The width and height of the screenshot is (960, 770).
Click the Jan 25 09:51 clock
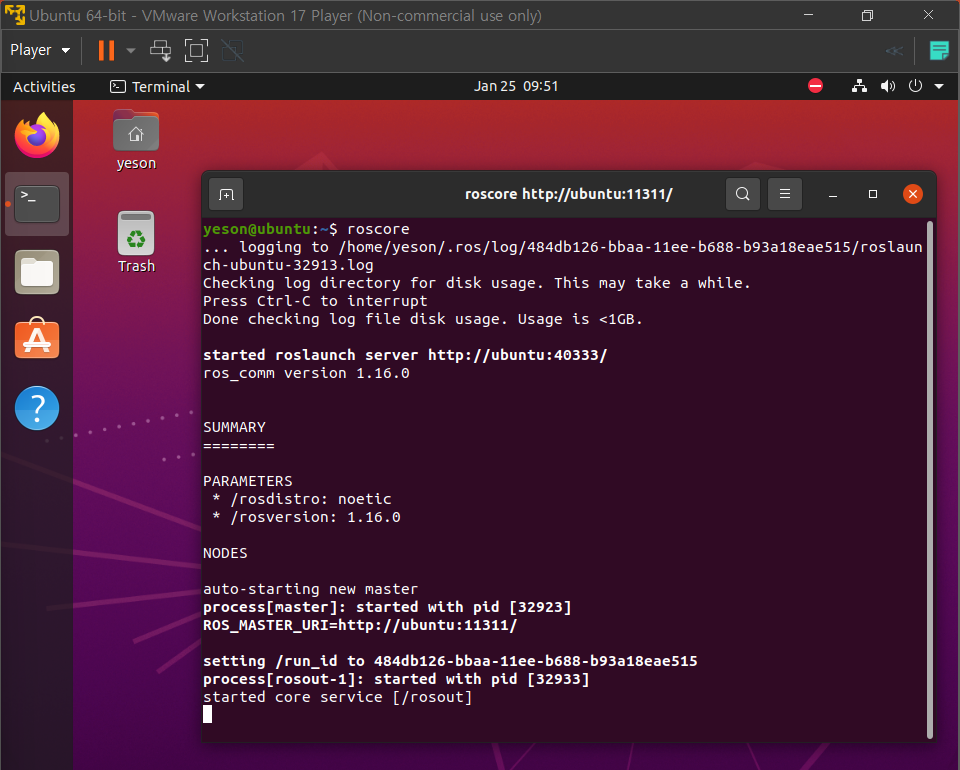click(516, 86)
